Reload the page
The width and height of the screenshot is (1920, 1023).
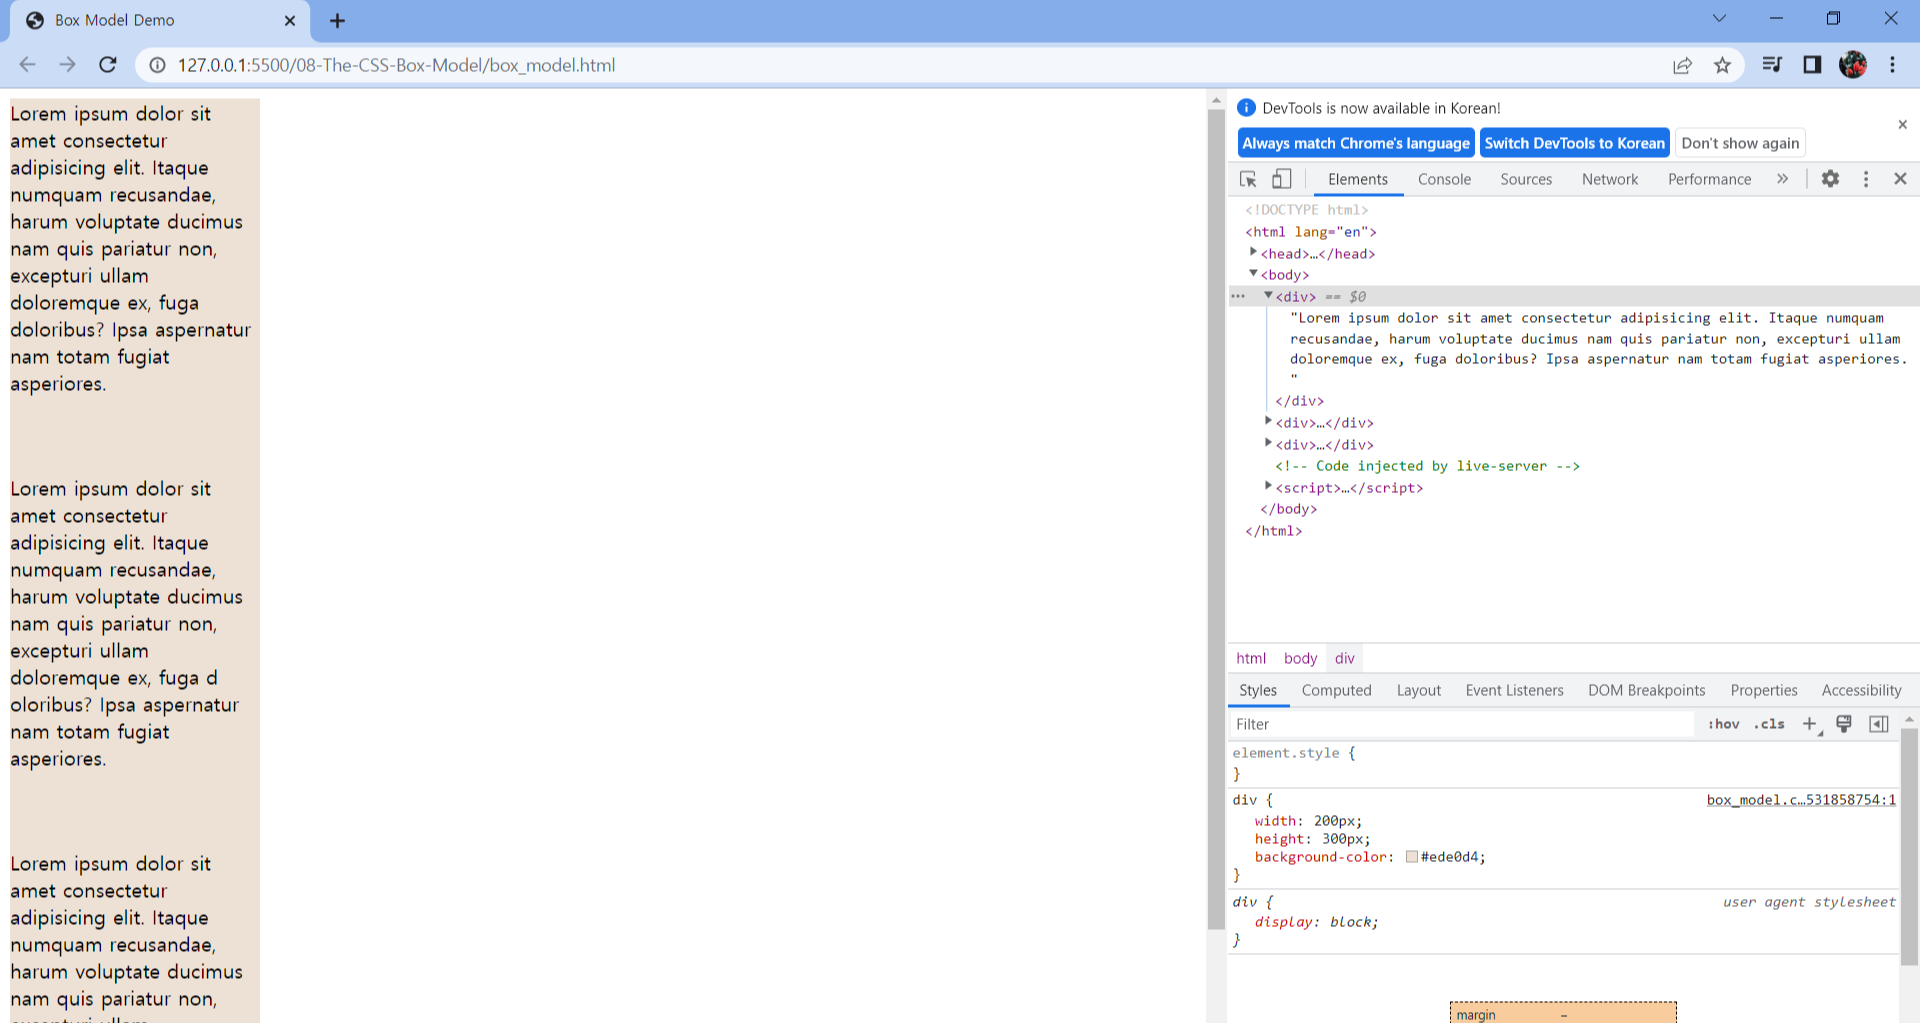point(108,65)
